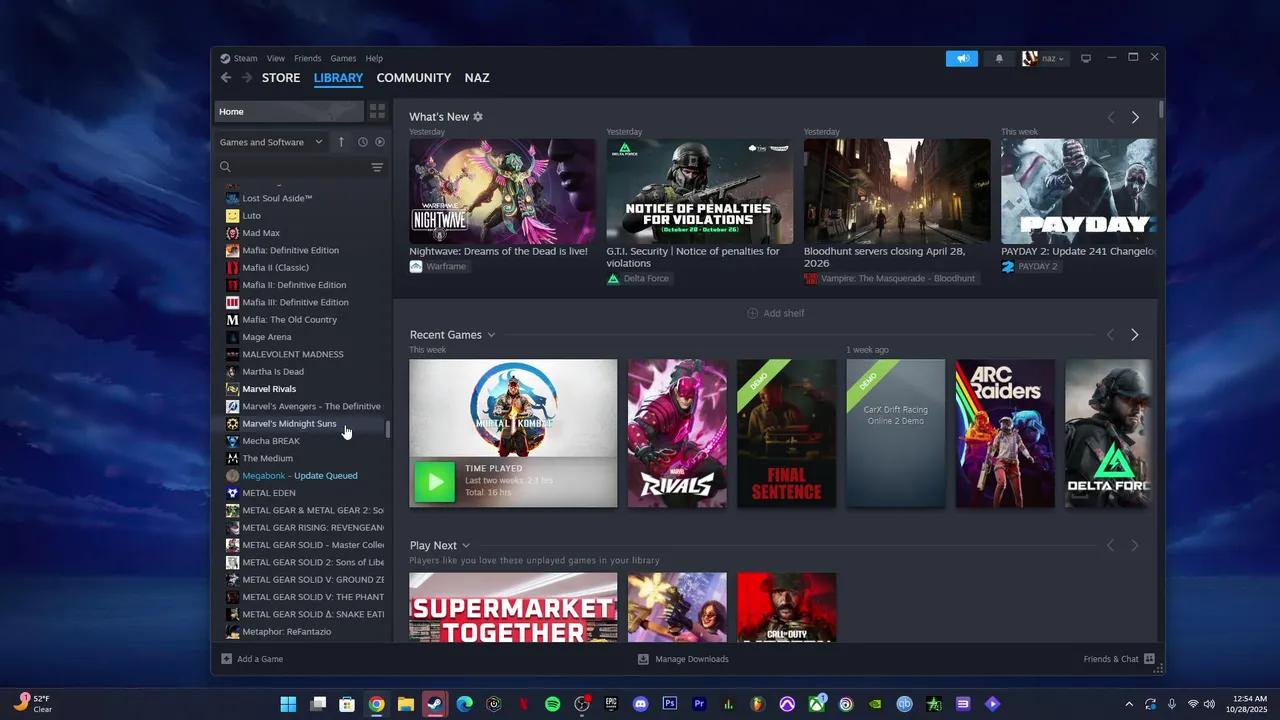Click the library search input field
Screen dimensions: 1280x720
coord(300,167)
